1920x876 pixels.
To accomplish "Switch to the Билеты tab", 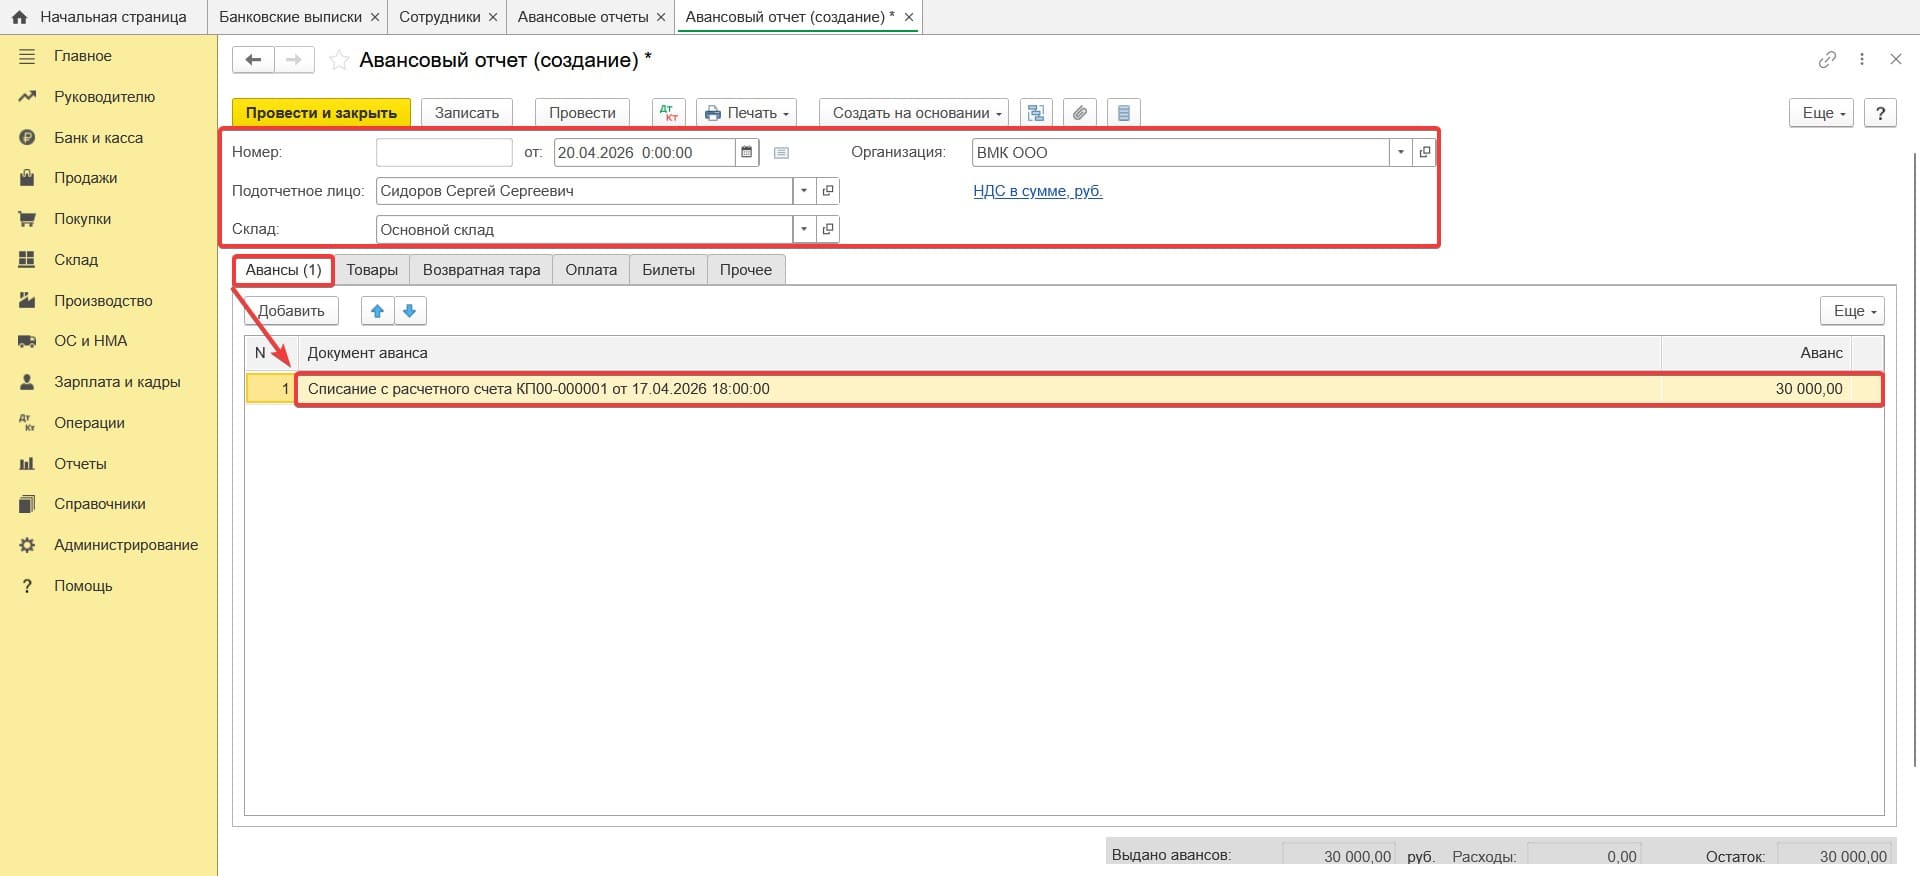I will [668, 270].
